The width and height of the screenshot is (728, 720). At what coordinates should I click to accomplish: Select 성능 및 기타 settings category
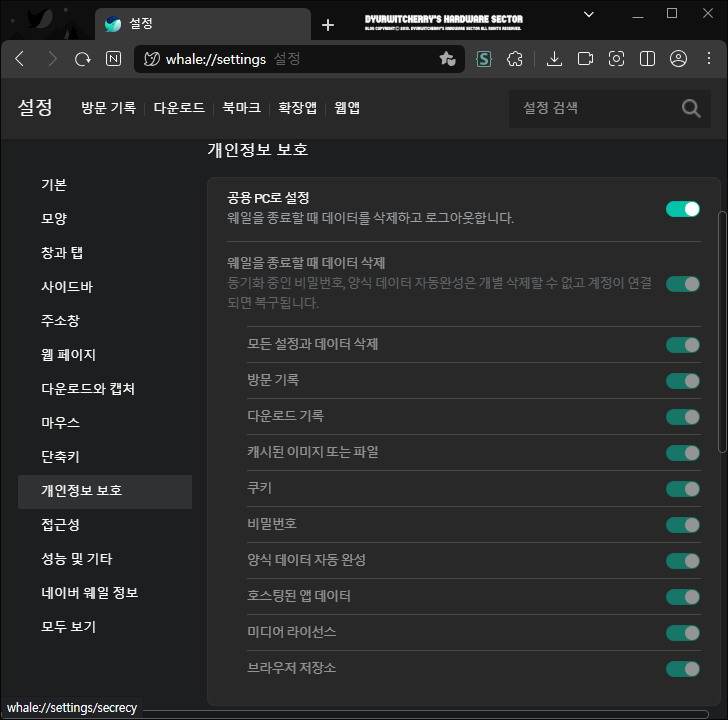click(105, 559)
